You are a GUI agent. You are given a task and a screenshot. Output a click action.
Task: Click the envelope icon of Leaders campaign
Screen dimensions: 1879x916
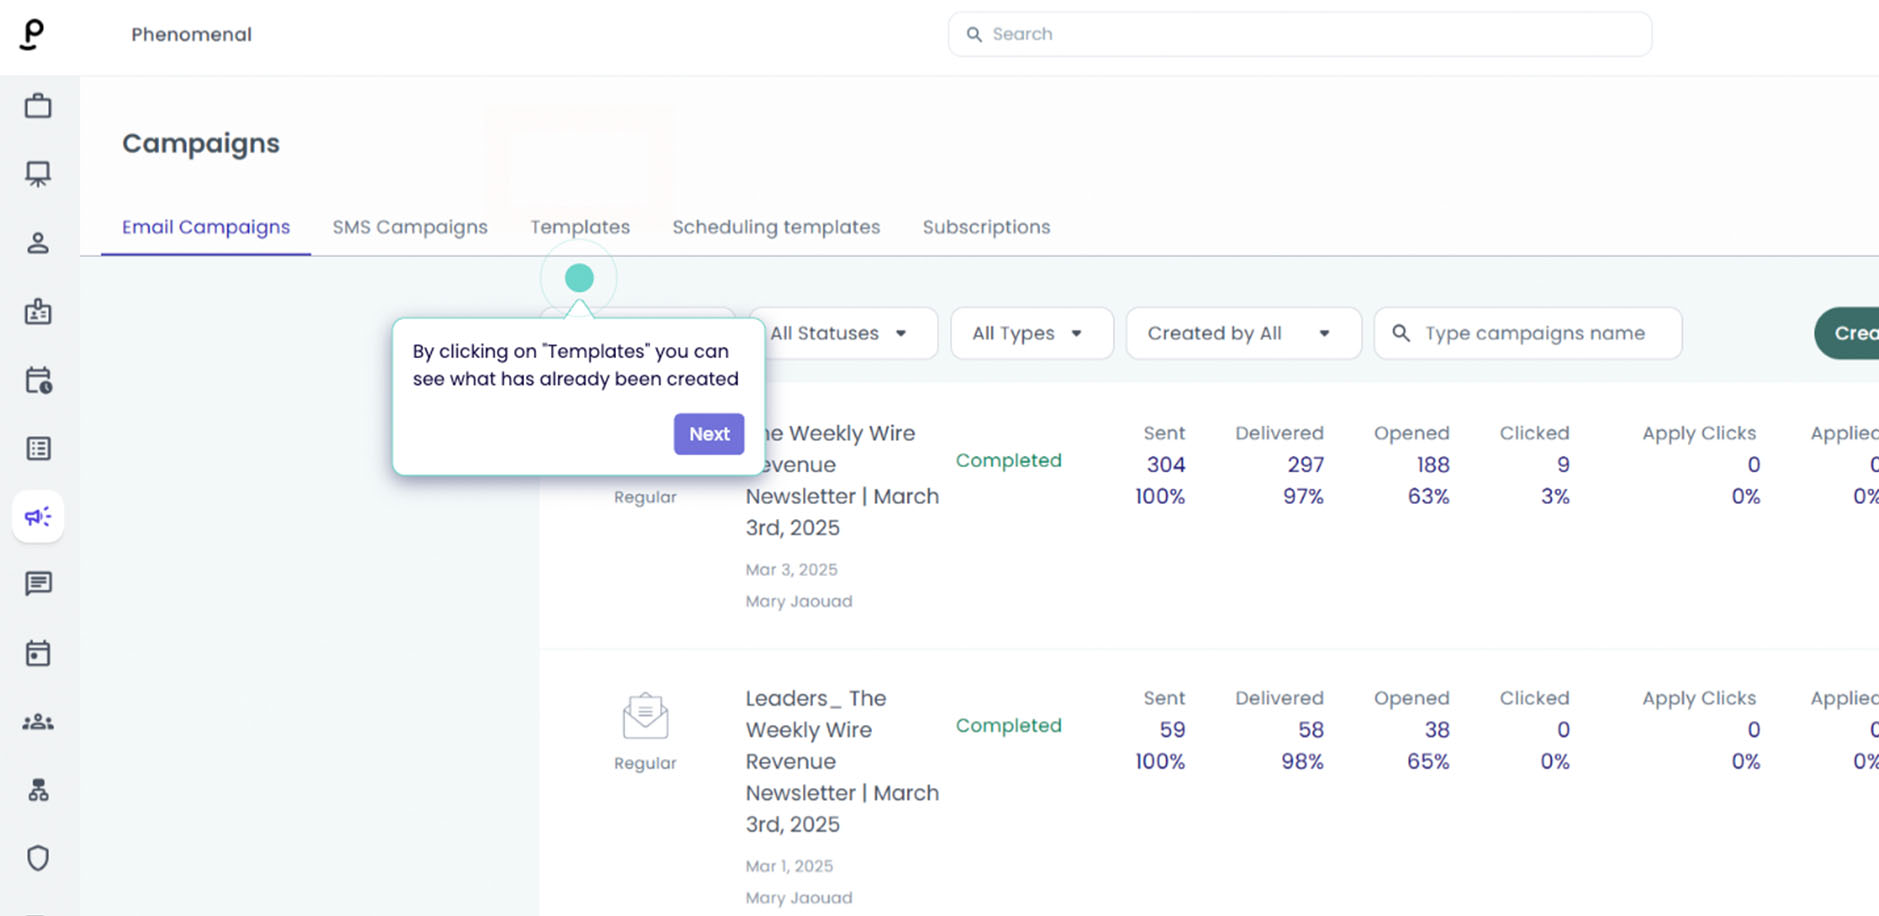(645, 716)
